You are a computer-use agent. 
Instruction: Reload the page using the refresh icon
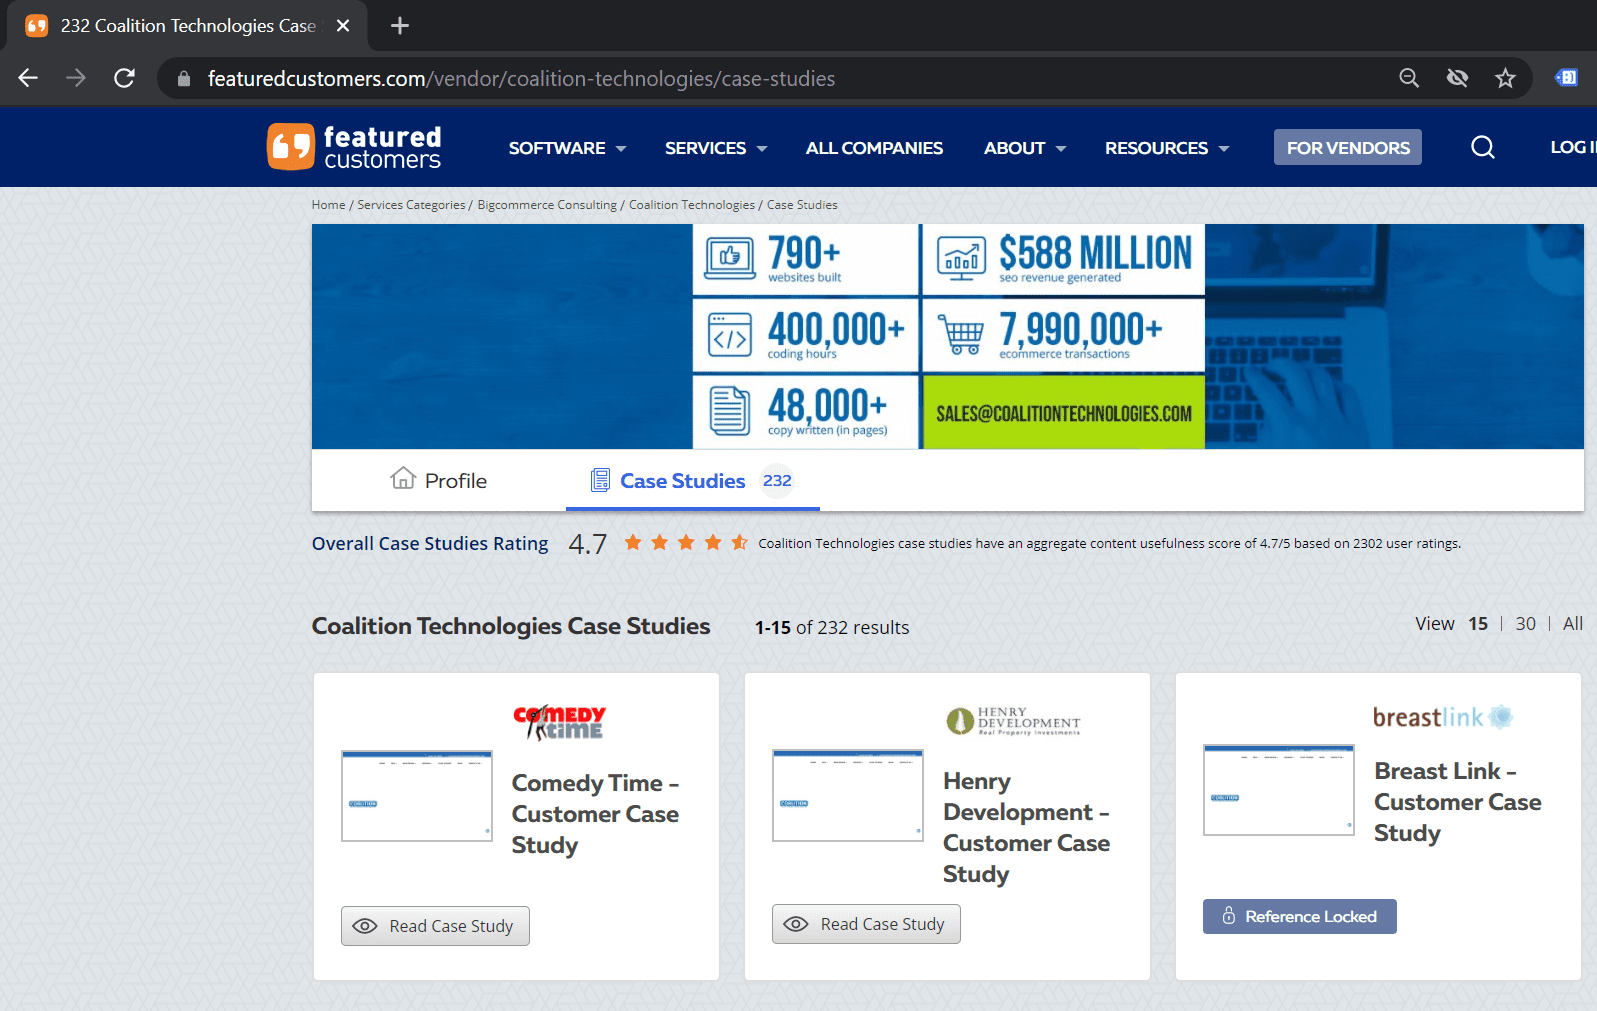(x=124, y=78)
